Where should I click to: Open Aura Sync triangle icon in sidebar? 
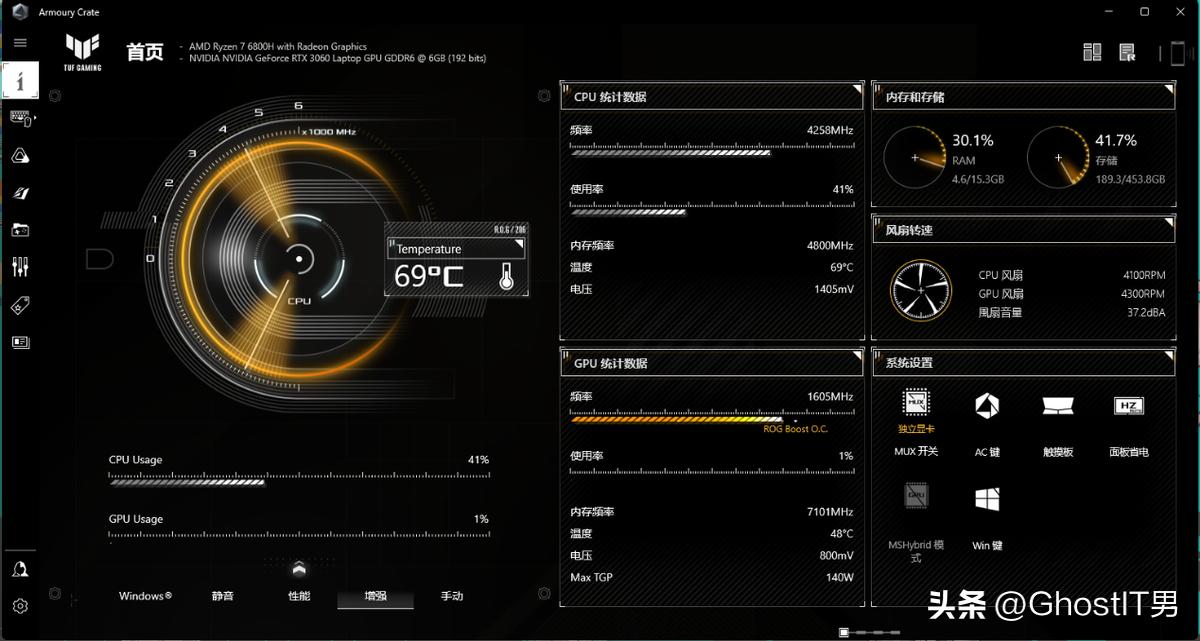pyautogui.click(x=20, y=155)
